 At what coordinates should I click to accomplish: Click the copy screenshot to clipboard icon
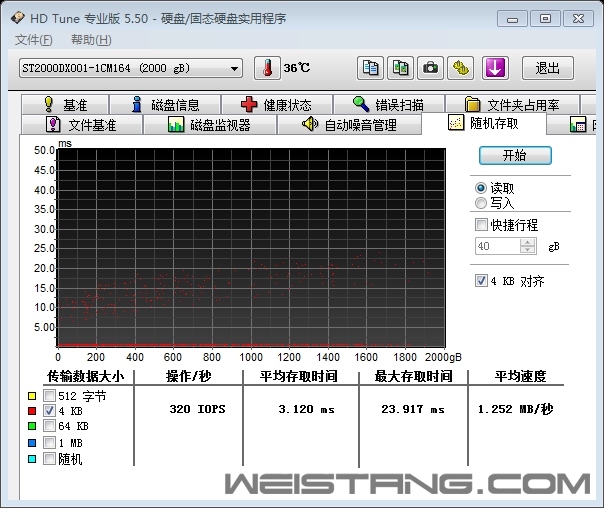point(400,68)
